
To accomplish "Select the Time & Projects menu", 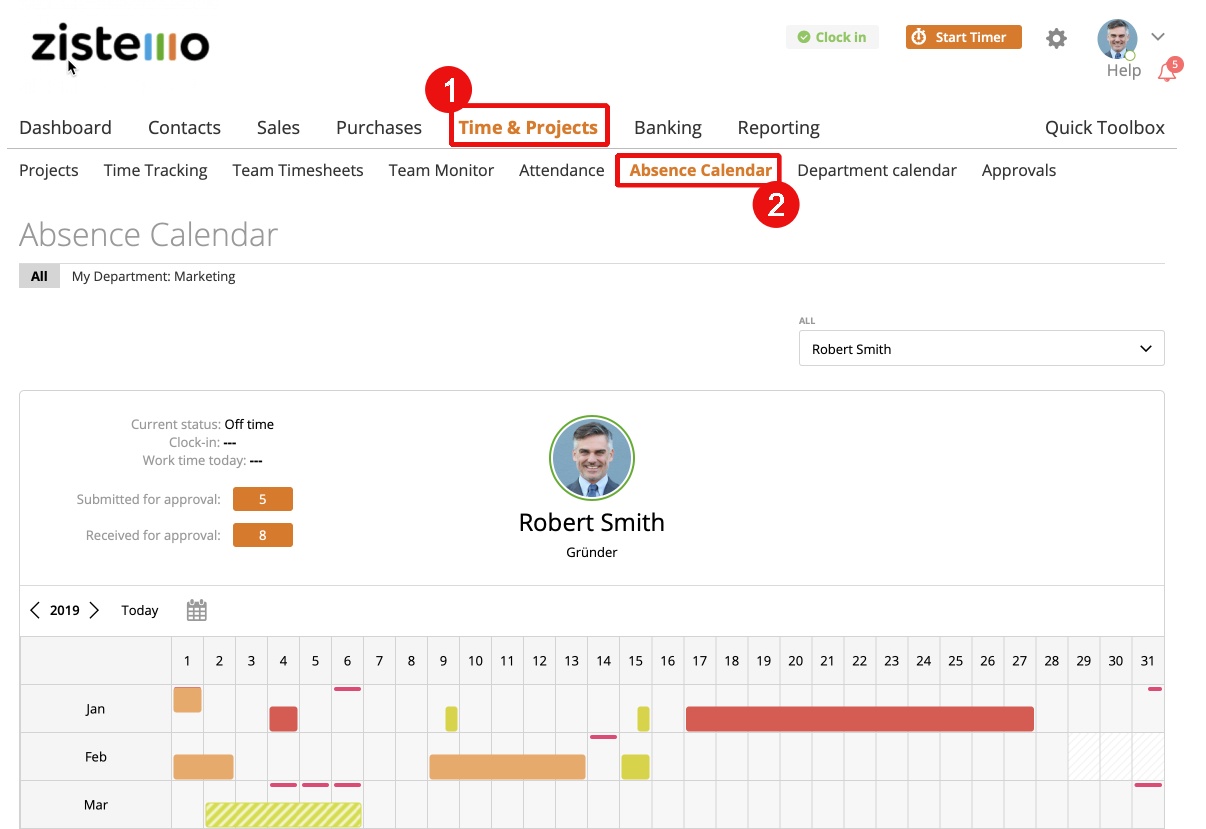I will [528, 127].
